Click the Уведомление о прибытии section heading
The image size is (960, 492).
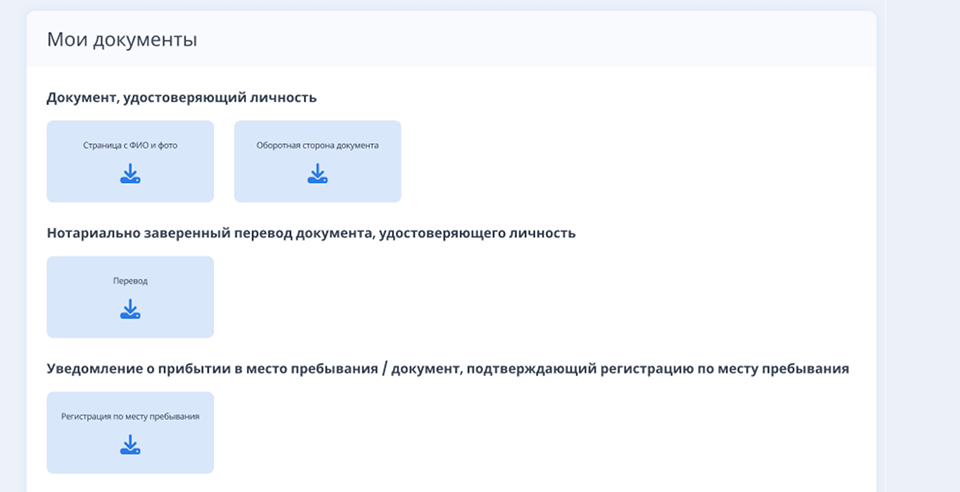click(447, 369)
